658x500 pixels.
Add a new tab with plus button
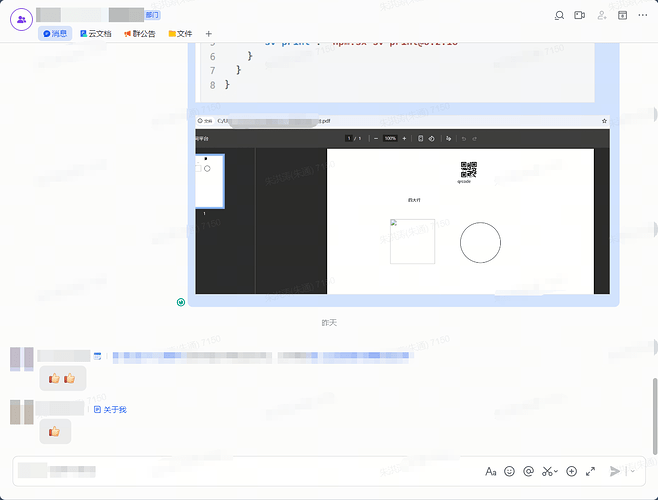pyautogui.click(x=208, y=34)
